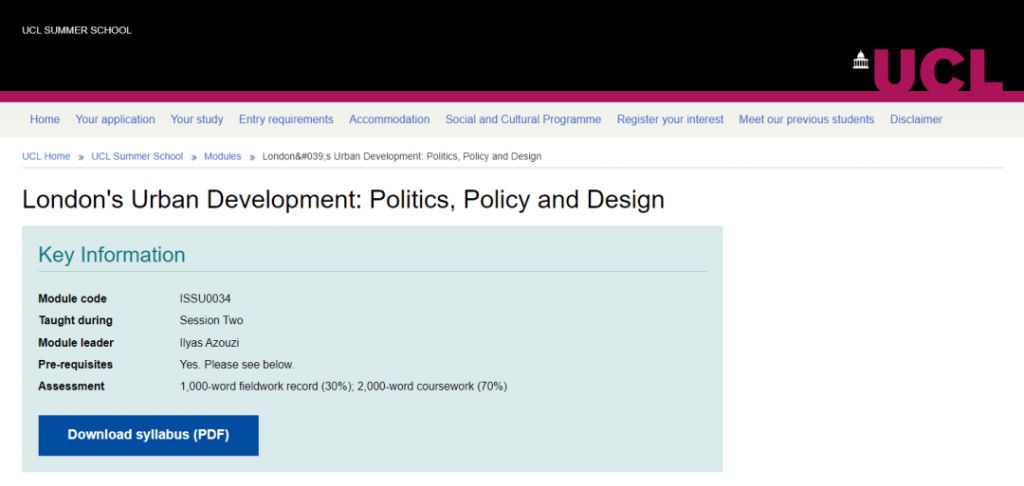Click the Module leader label
This screenshot has height=486, width=1024.
coord(76,342)
